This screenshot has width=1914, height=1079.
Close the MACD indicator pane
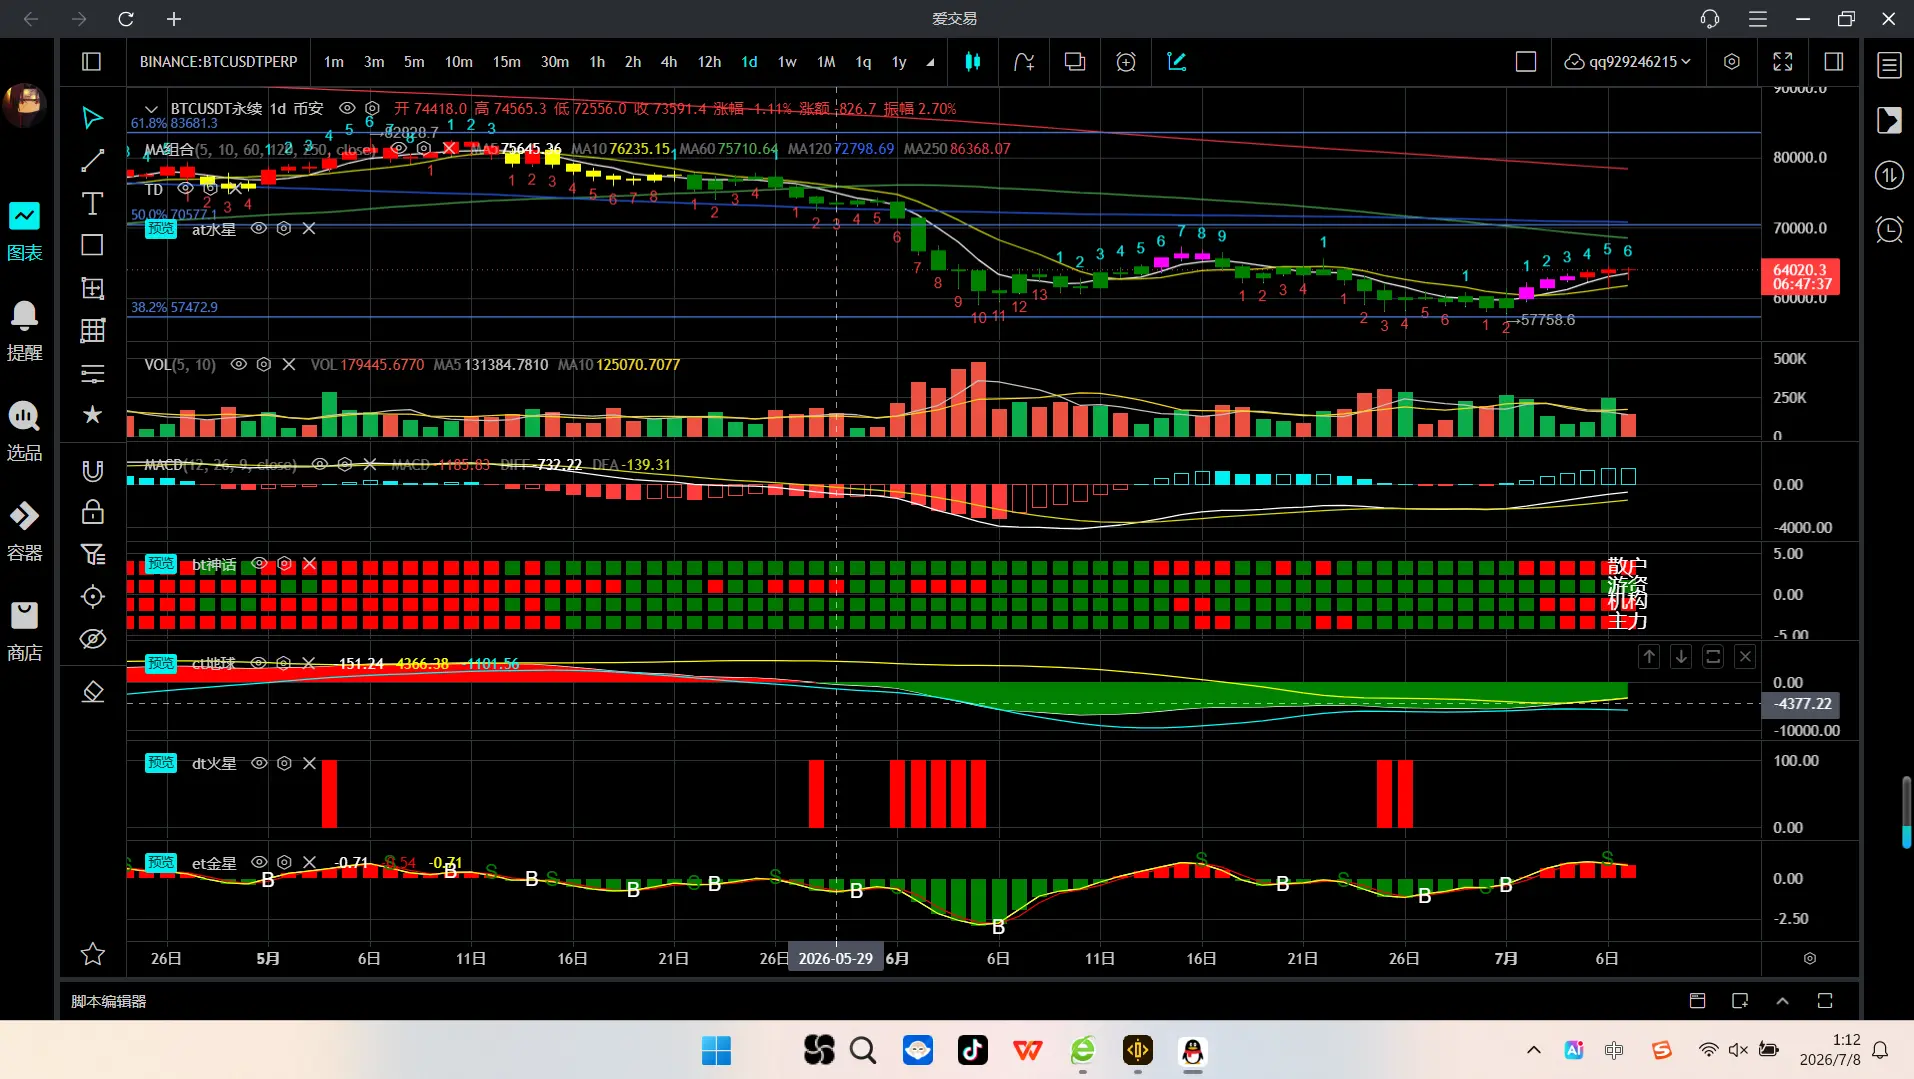[x=370, y=465]
